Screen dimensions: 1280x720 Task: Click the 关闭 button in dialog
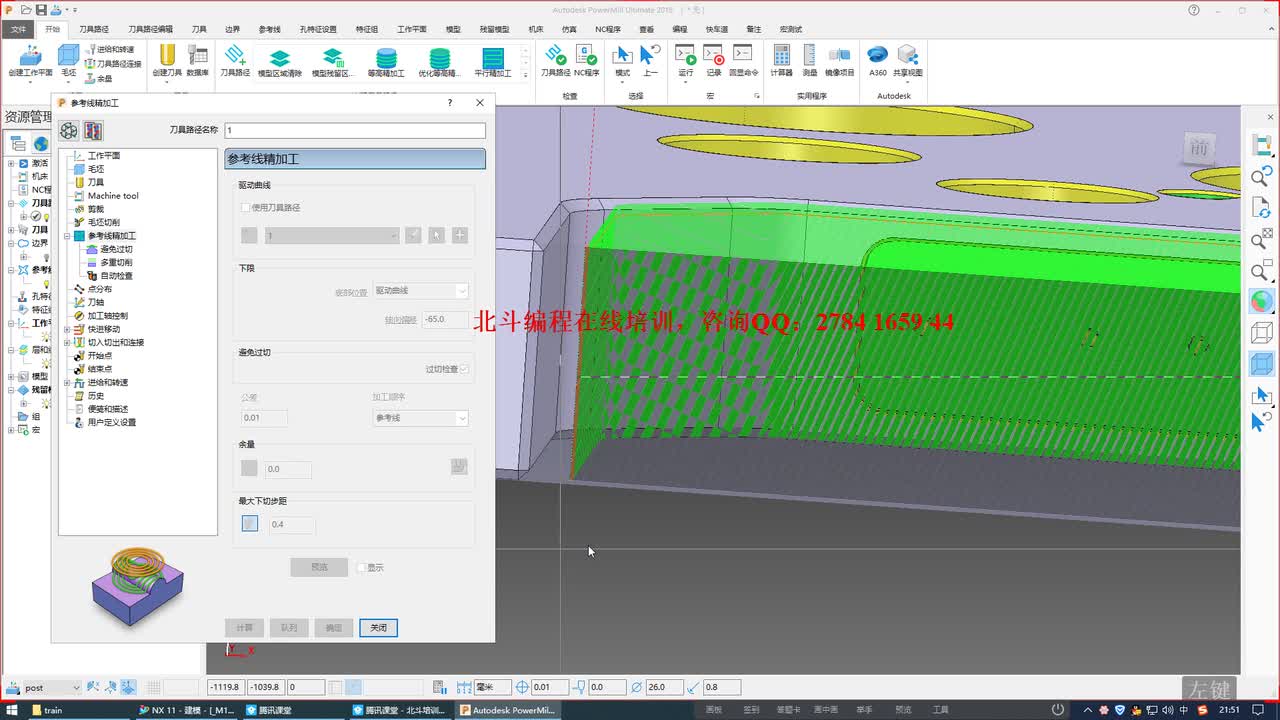(x=378, y=627)
